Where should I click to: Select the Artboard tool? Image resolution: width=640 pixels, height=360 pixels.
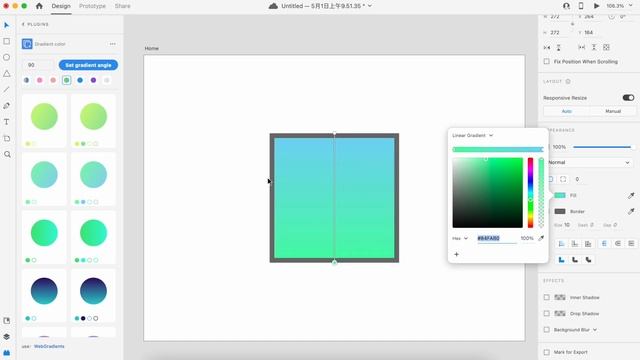click(x=7, y=138)
